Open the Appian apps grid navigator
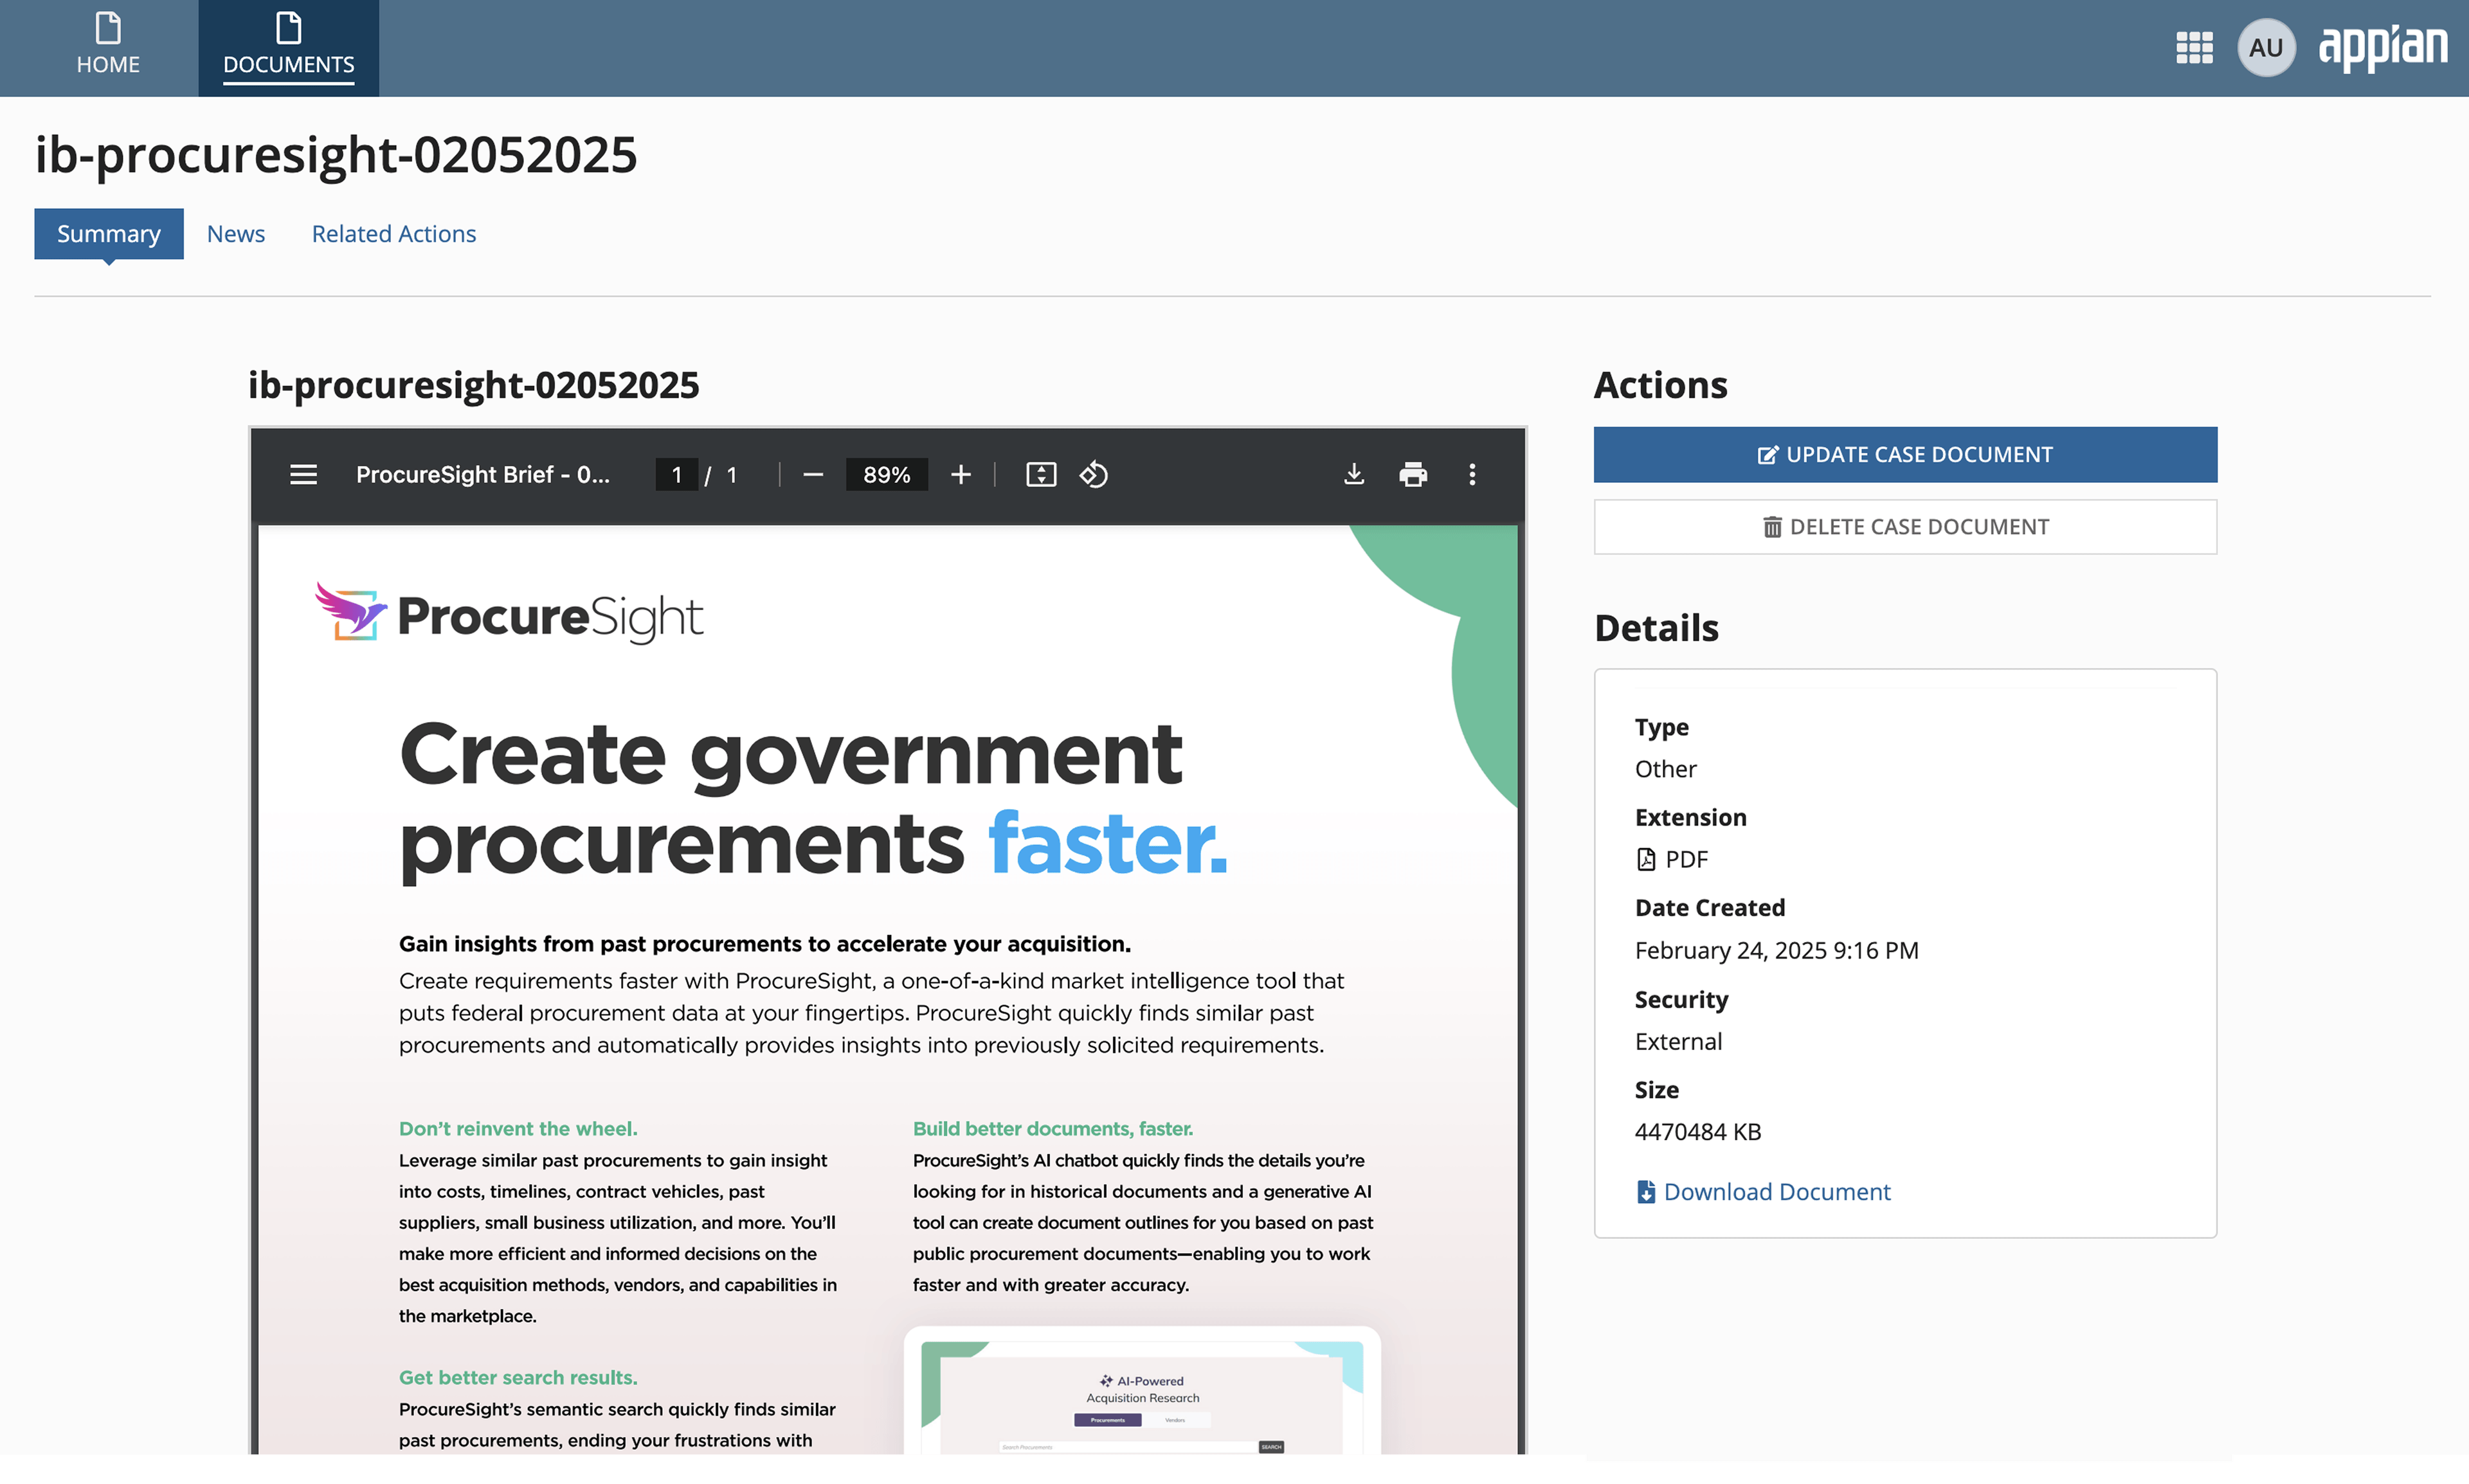This screenshot has height=1484, width=2469. point(2193,48)
